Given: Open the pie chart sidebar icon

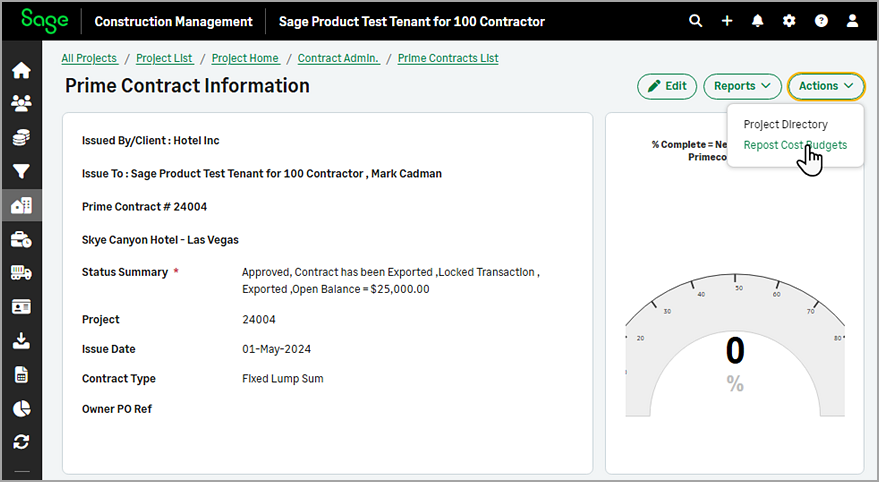Looking at the screenshot, I should pyautogui.click(x=21, y=409).
